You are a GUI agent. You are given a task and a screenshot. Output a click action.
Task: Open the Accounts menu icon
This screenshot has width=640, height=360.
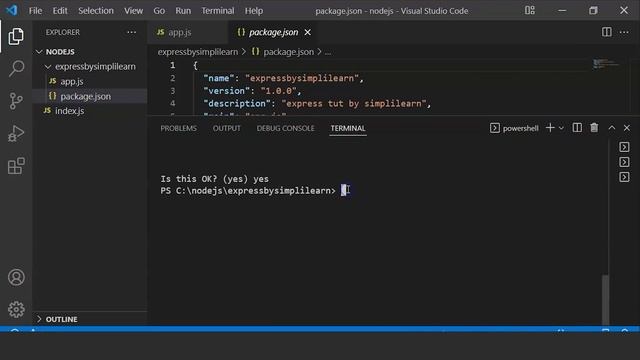coord(16,278)
